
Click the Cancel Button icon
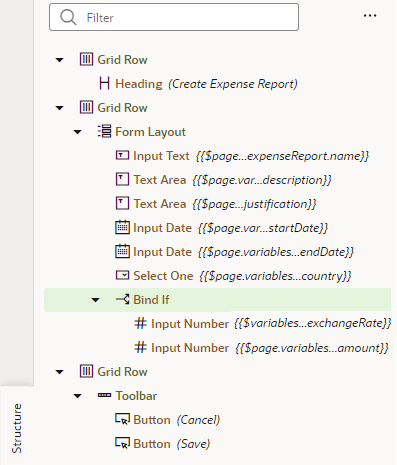[x=122, y=419]
